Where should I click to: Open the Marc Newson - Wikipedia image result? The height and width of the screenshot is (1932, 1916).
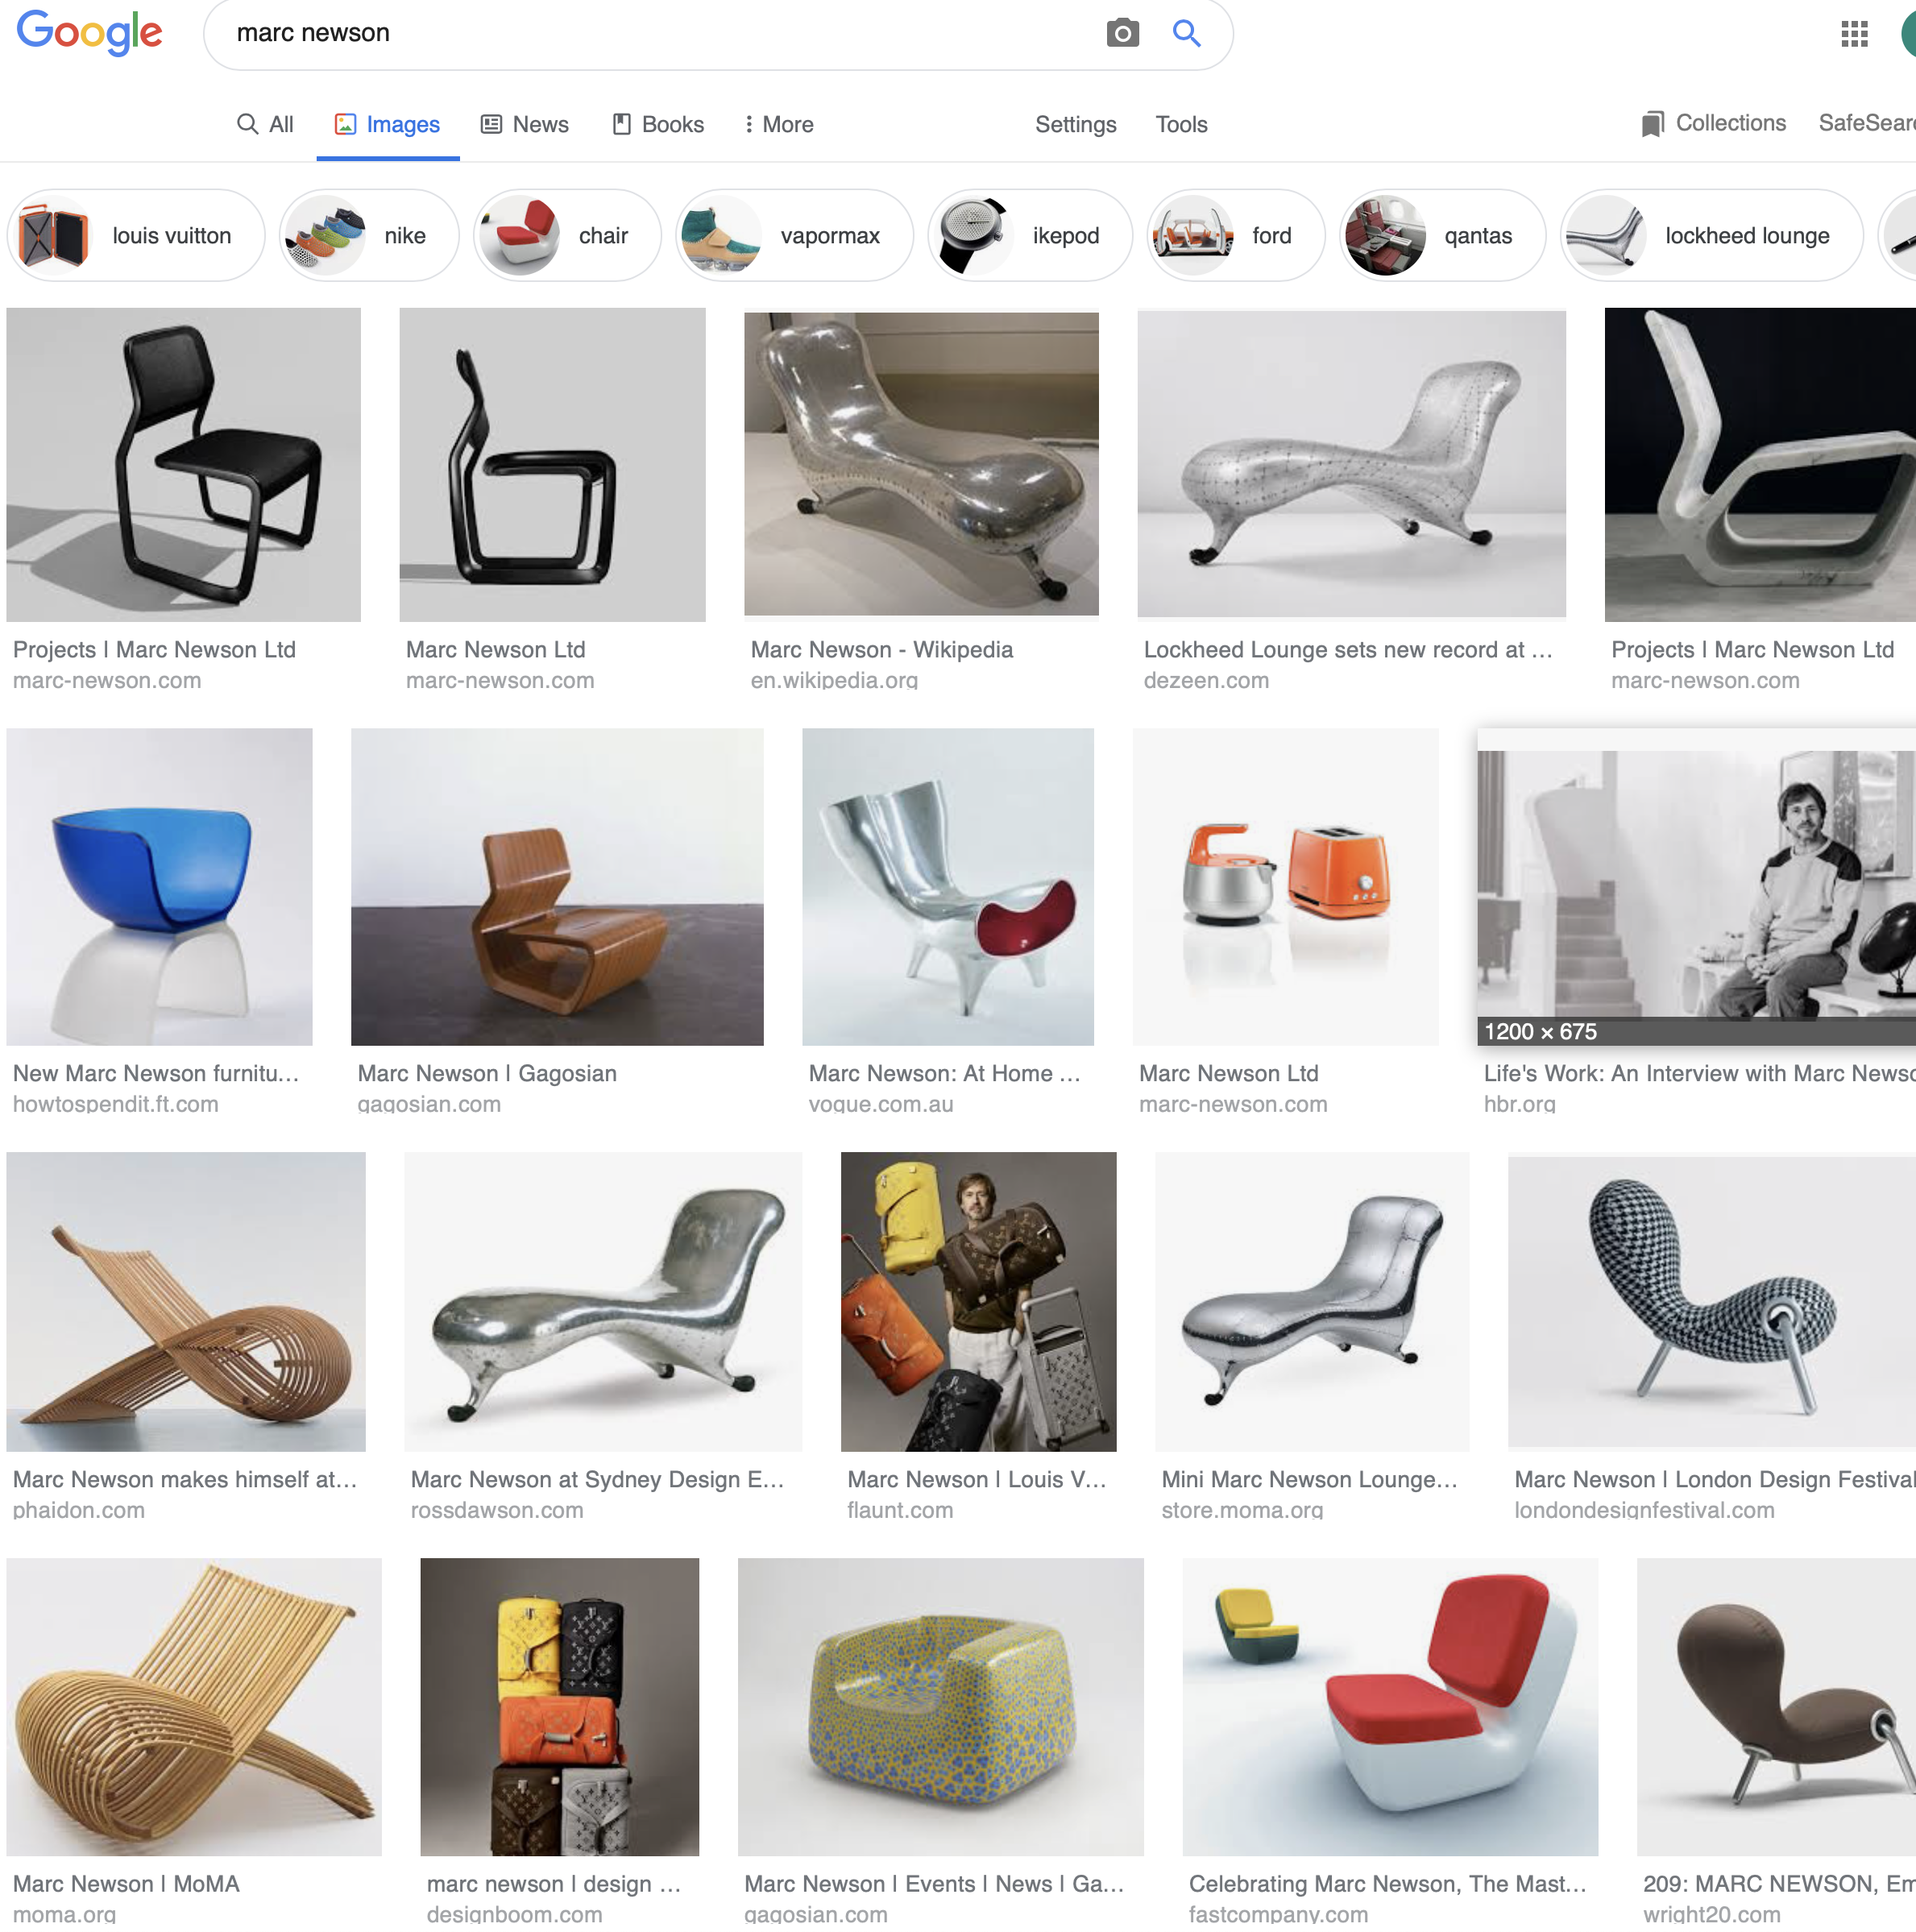point(921,464)
